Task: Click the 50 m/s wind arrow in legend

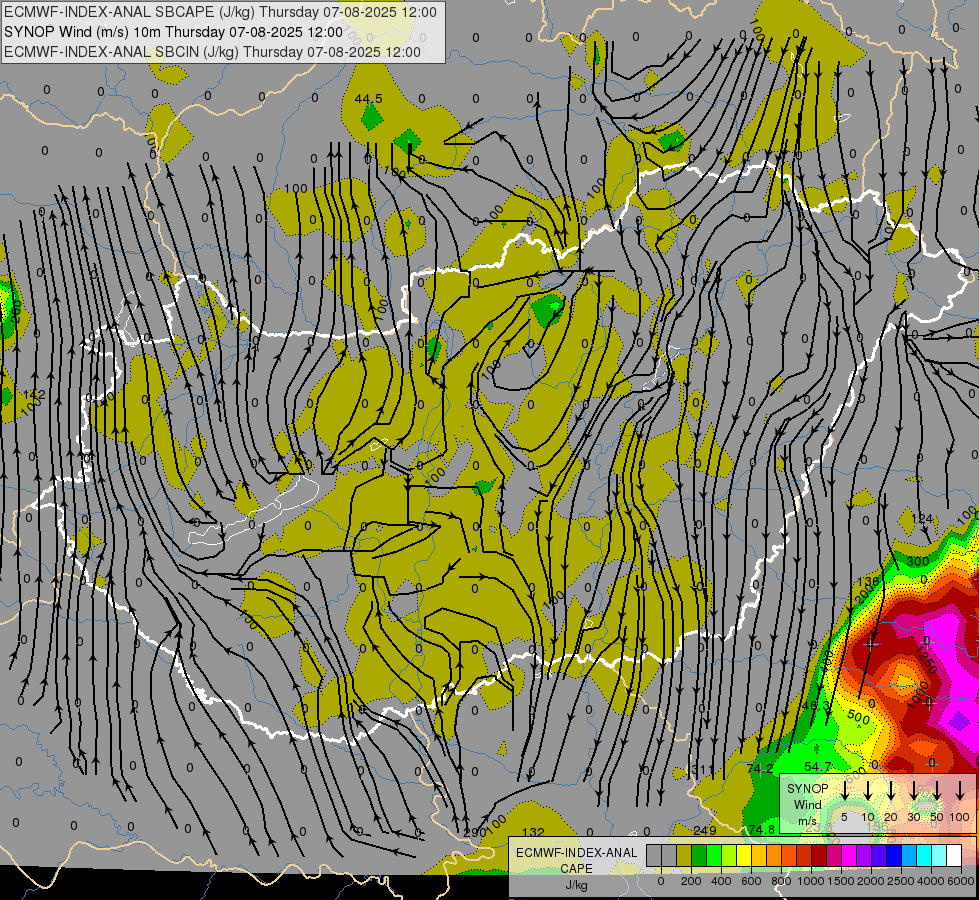Action: [937, 791]
